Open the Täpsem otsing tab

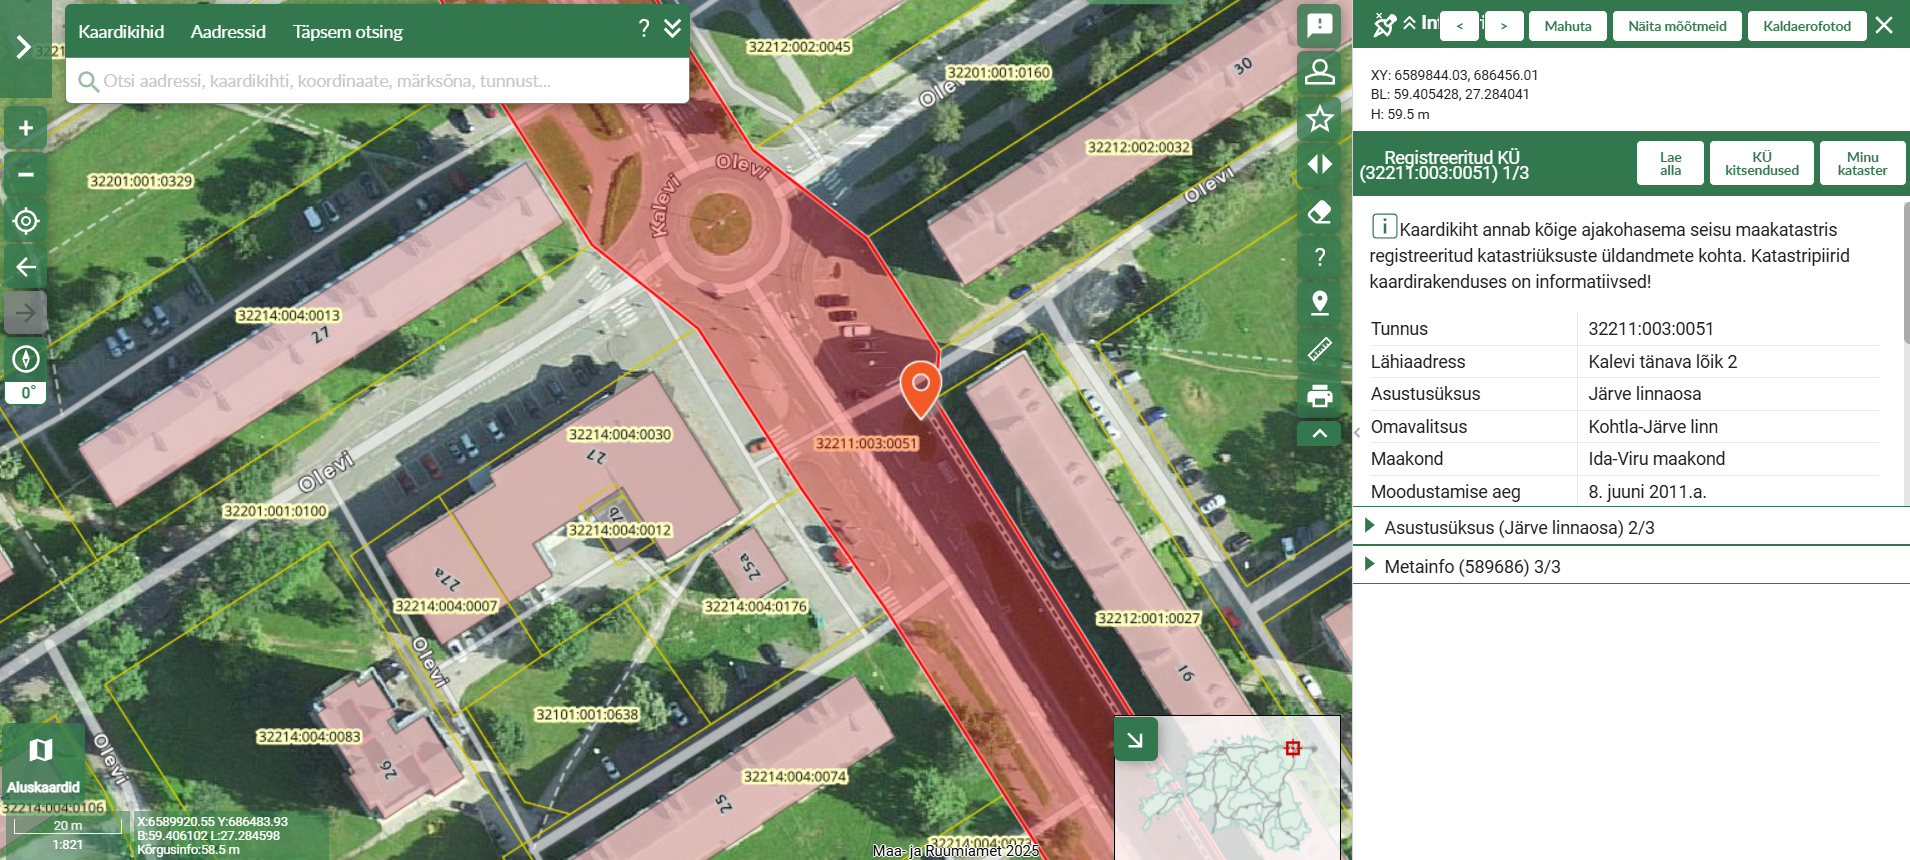pos(347,32)
